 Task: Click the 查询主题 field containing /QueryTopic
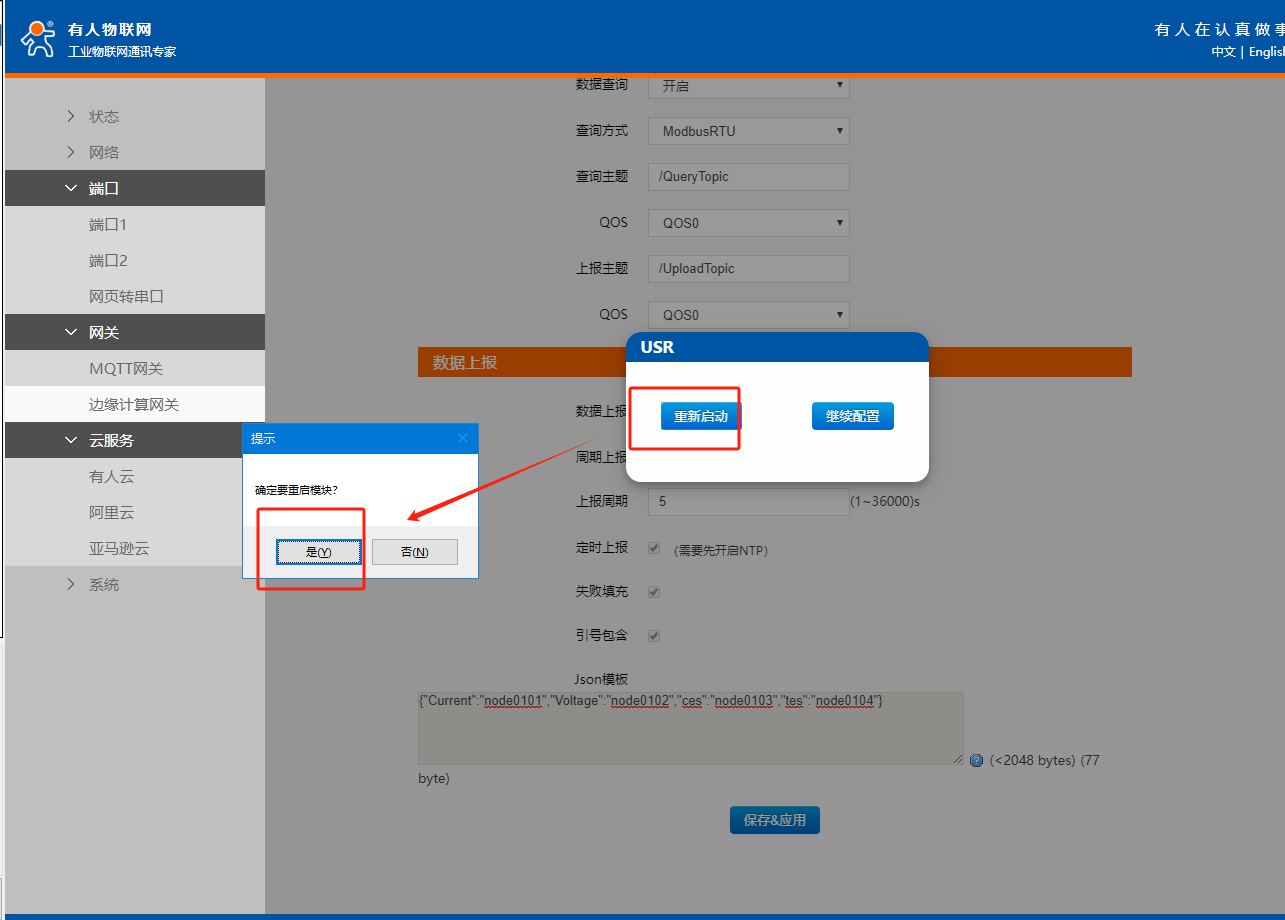click(x=749, y=177)
